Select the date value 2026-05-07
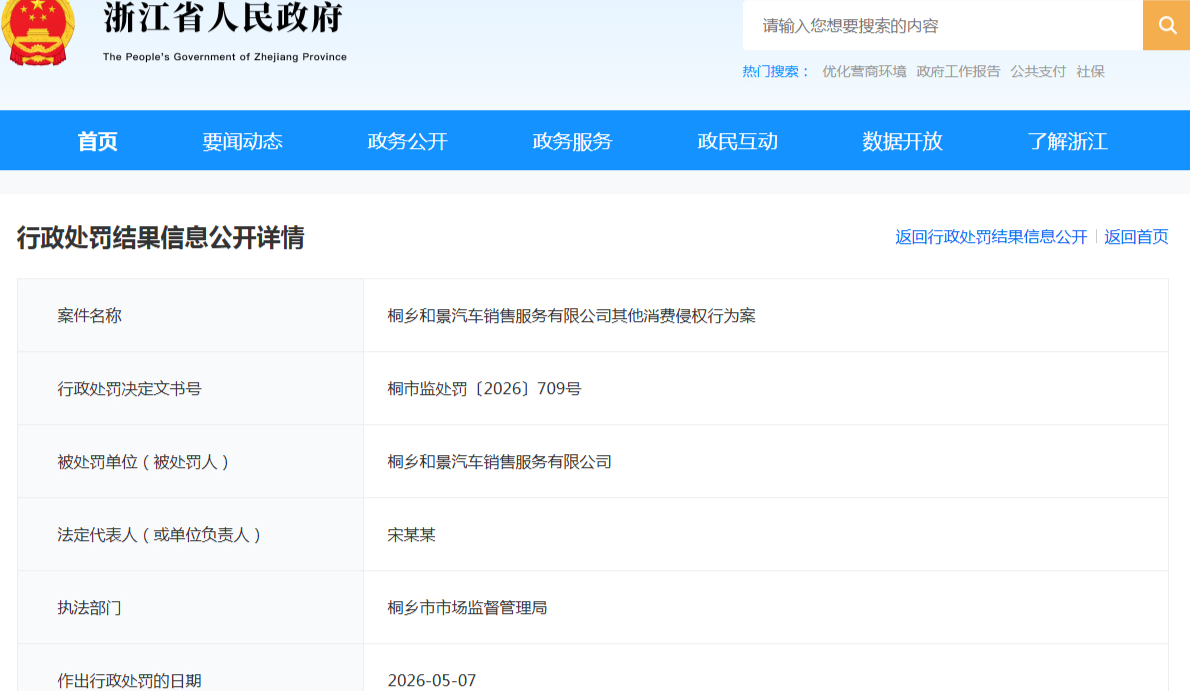1190x691 pixels. tap(432, 680)
